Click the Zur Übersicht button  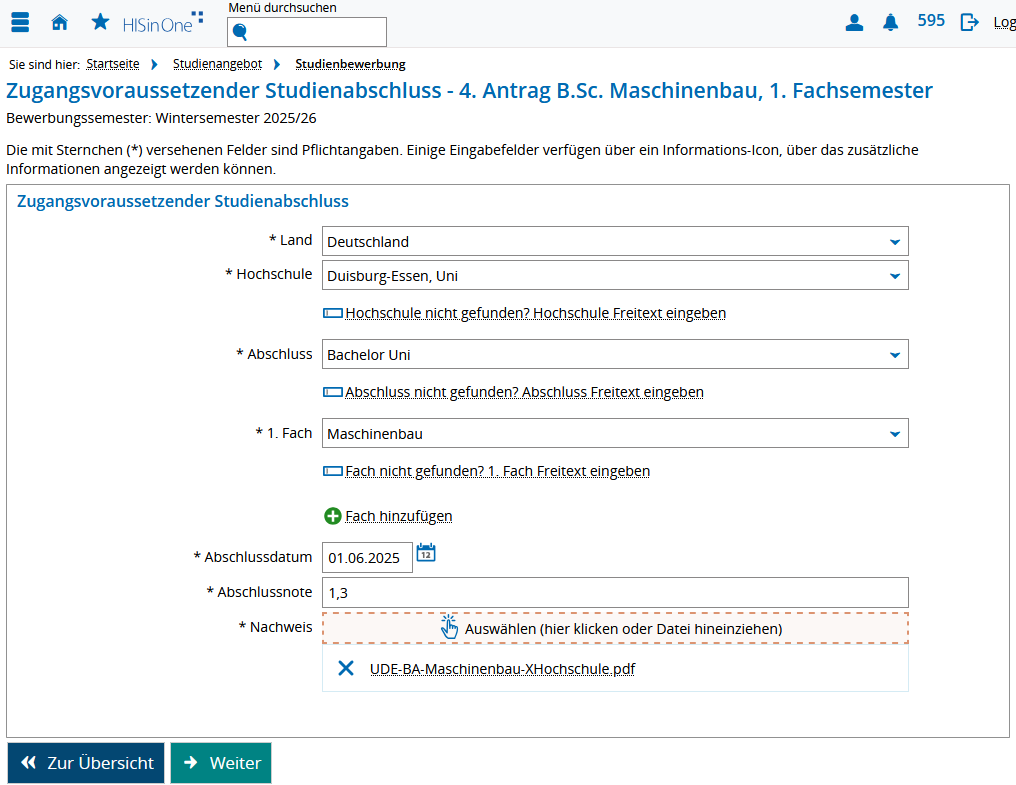click(x=86, y=763)
